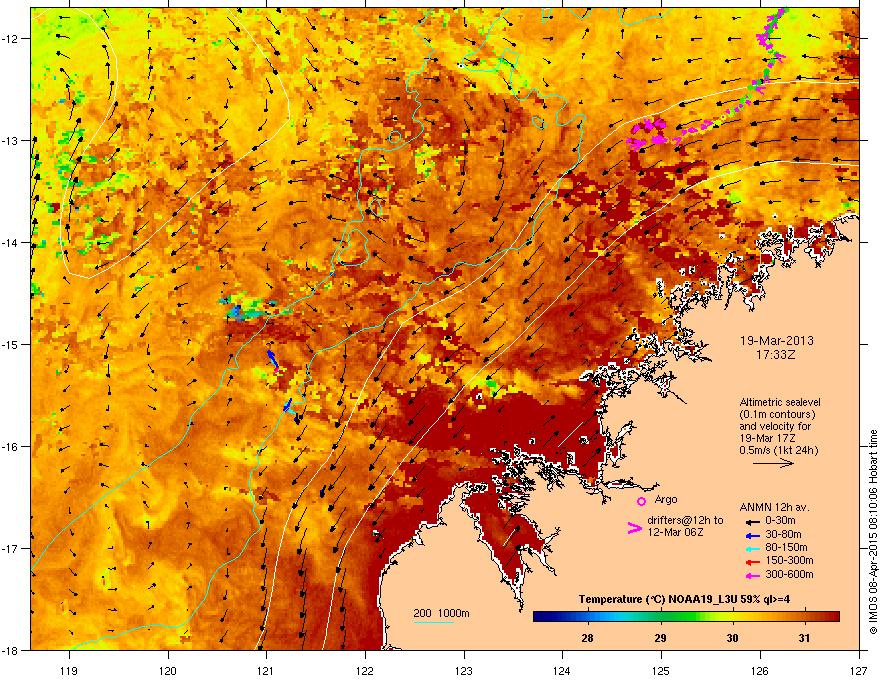The width and height of the screenshot is (880, 680).
Task: Click the '19-Mar 17Z' text
Action: [767, 438]
